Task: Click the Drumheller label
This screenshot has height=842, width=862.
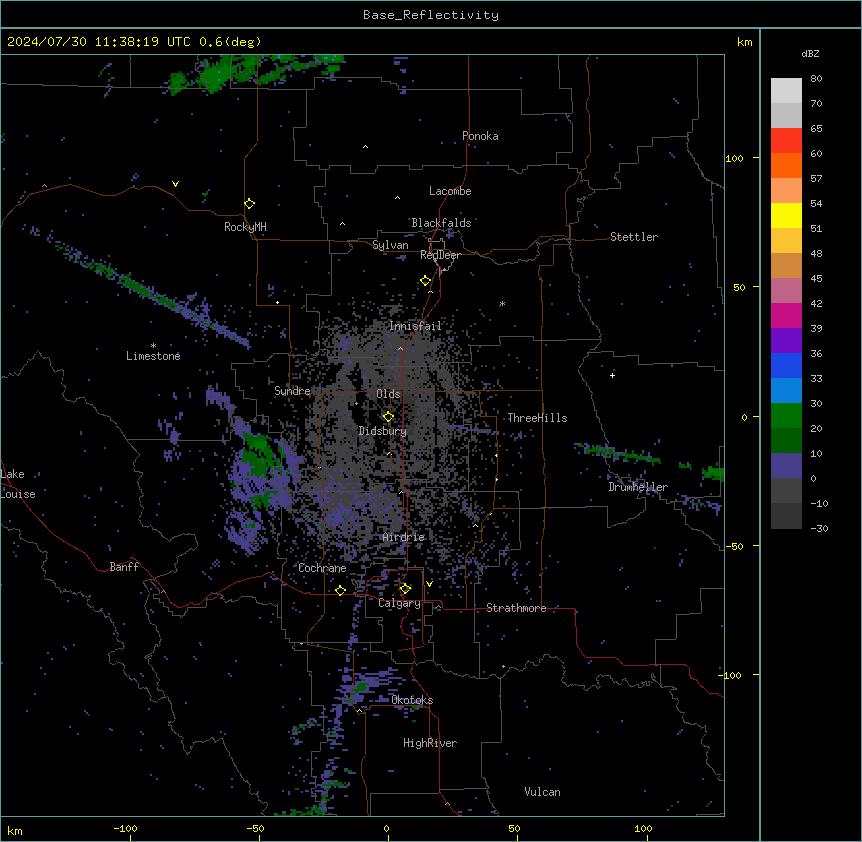Action: 638,487
